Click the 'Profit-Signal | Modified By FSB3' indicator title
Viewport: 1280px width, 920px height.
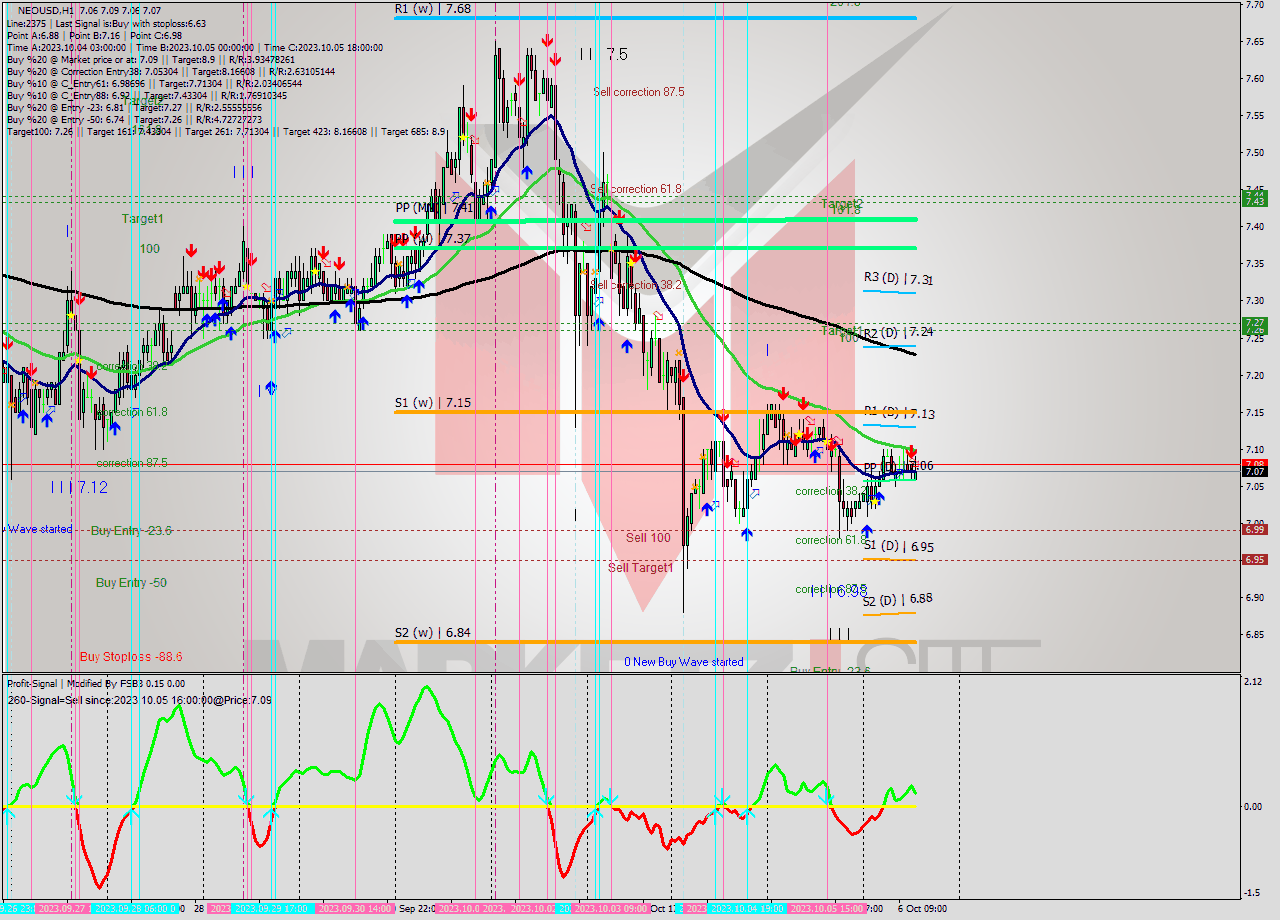pos(96,684)
